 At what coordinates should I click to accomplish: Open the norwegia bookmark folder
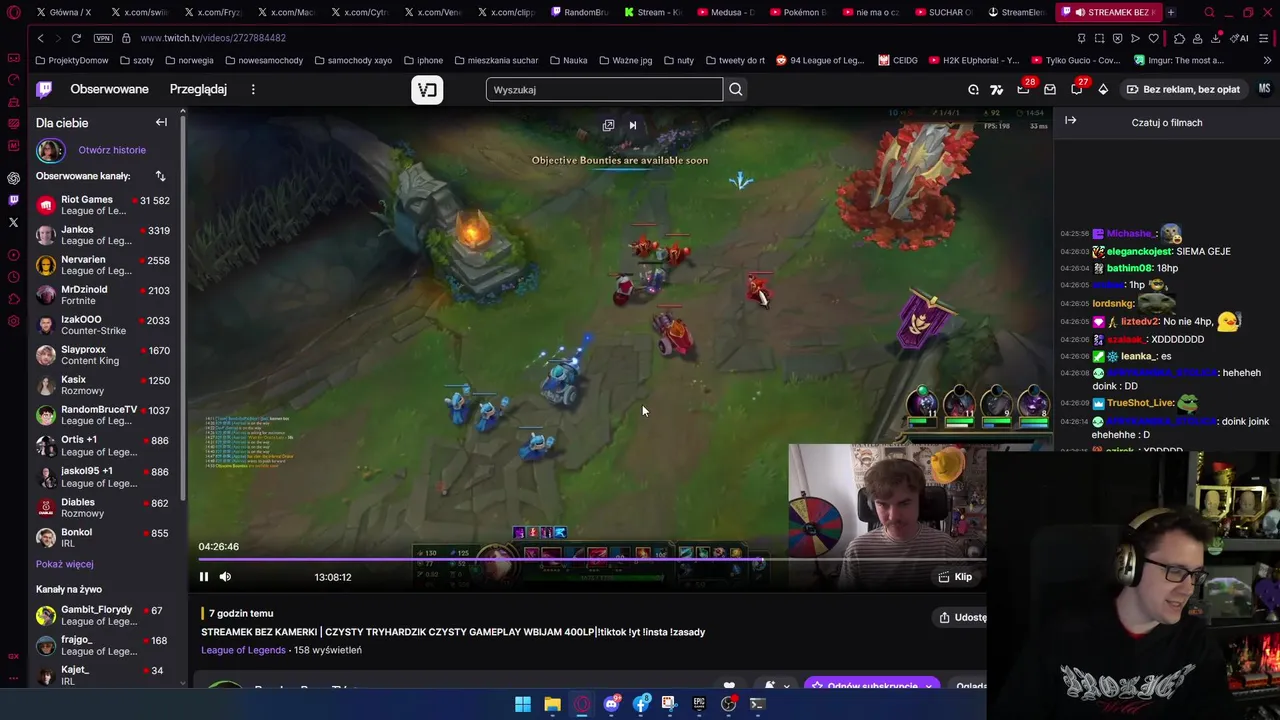[x=189, y=60]
